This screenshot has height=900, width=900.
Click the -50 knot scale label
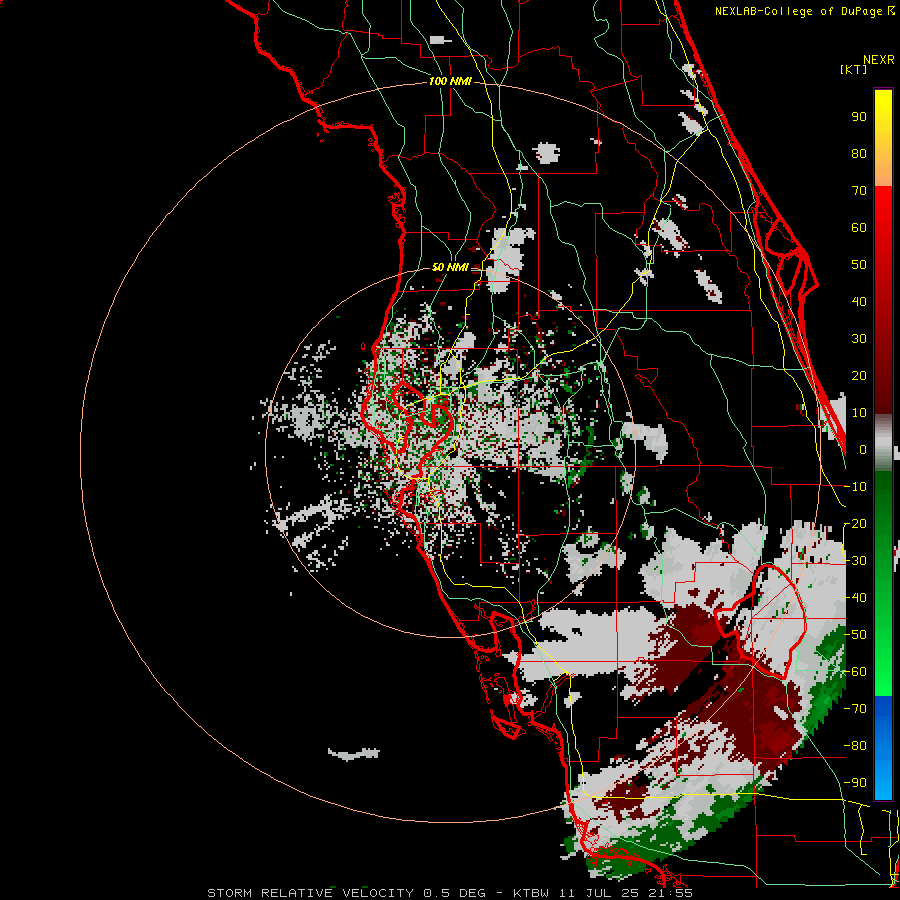click(855, 635)
